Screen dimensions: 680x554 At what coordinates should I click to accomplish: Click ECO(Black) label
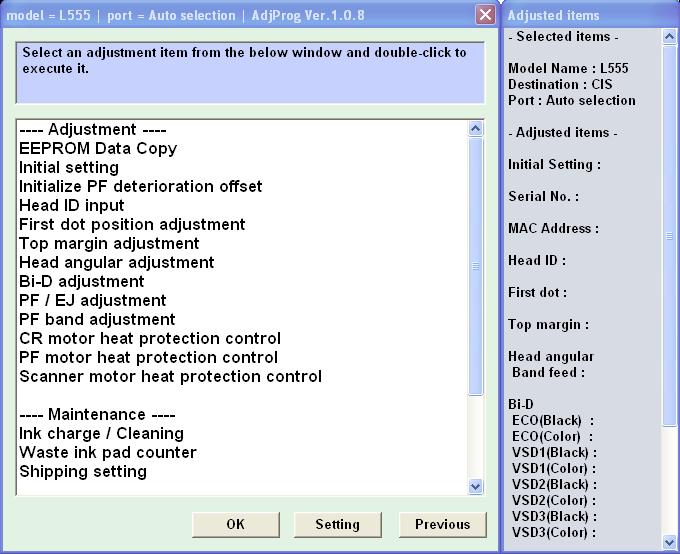[553, 420]
